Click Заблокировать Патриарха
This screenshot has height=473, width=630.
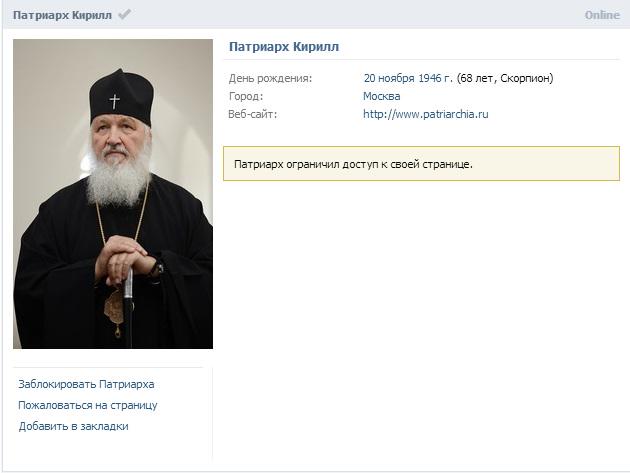coord(86,385)
